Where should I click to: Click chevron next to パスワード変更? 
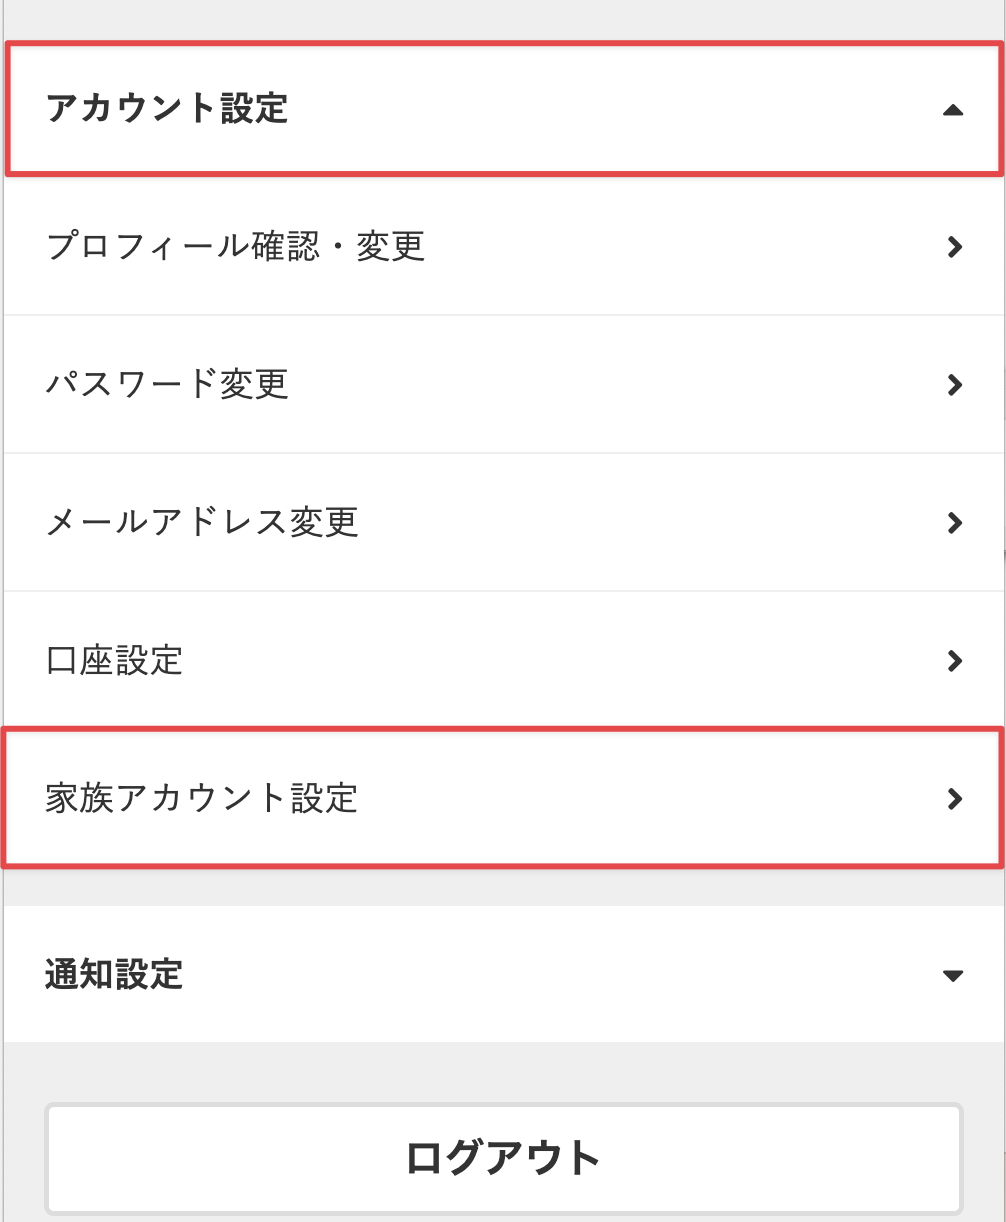(954, 385)
